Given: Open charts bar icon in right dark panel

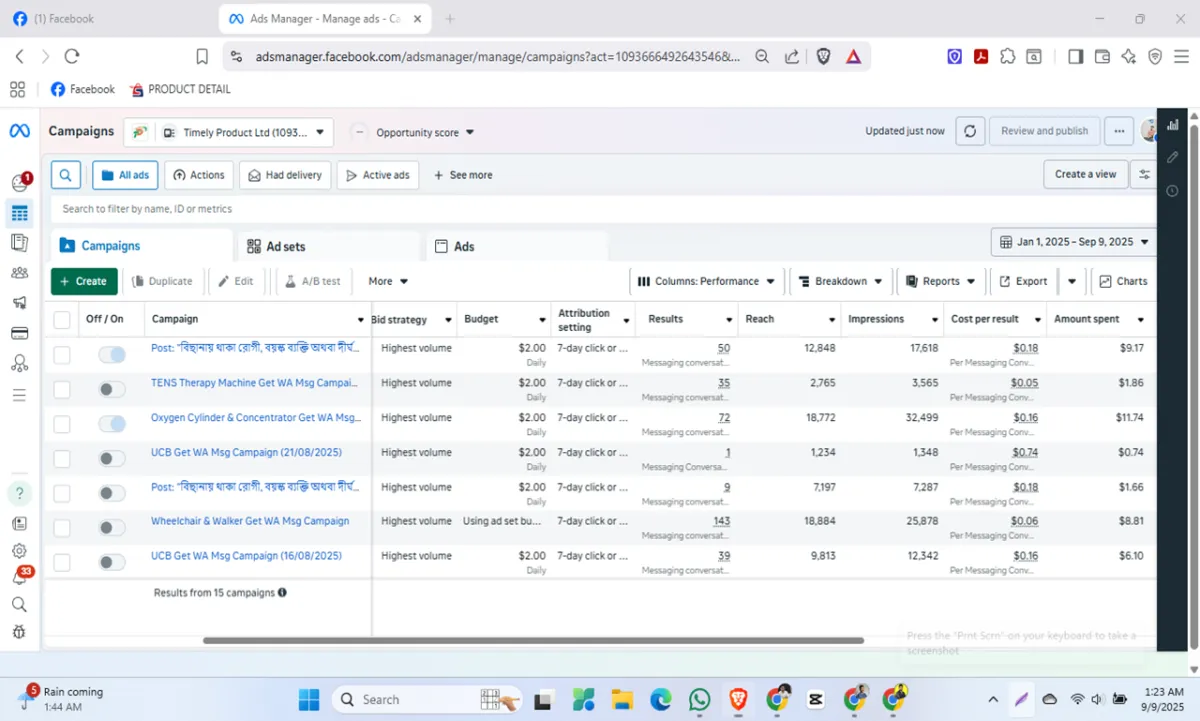Looking at the screenshot, I should [1172, 125].
